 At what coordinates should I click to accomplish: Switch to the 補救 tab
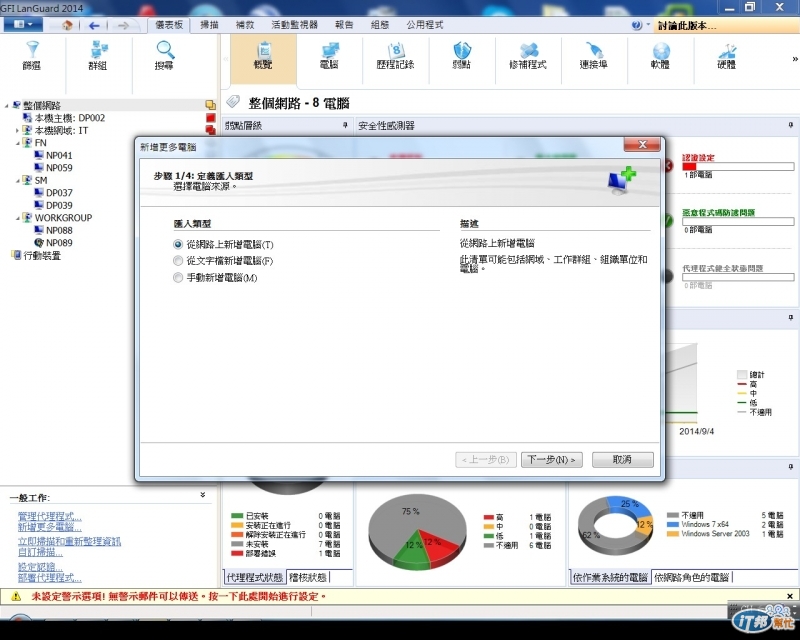click(245, 24)
